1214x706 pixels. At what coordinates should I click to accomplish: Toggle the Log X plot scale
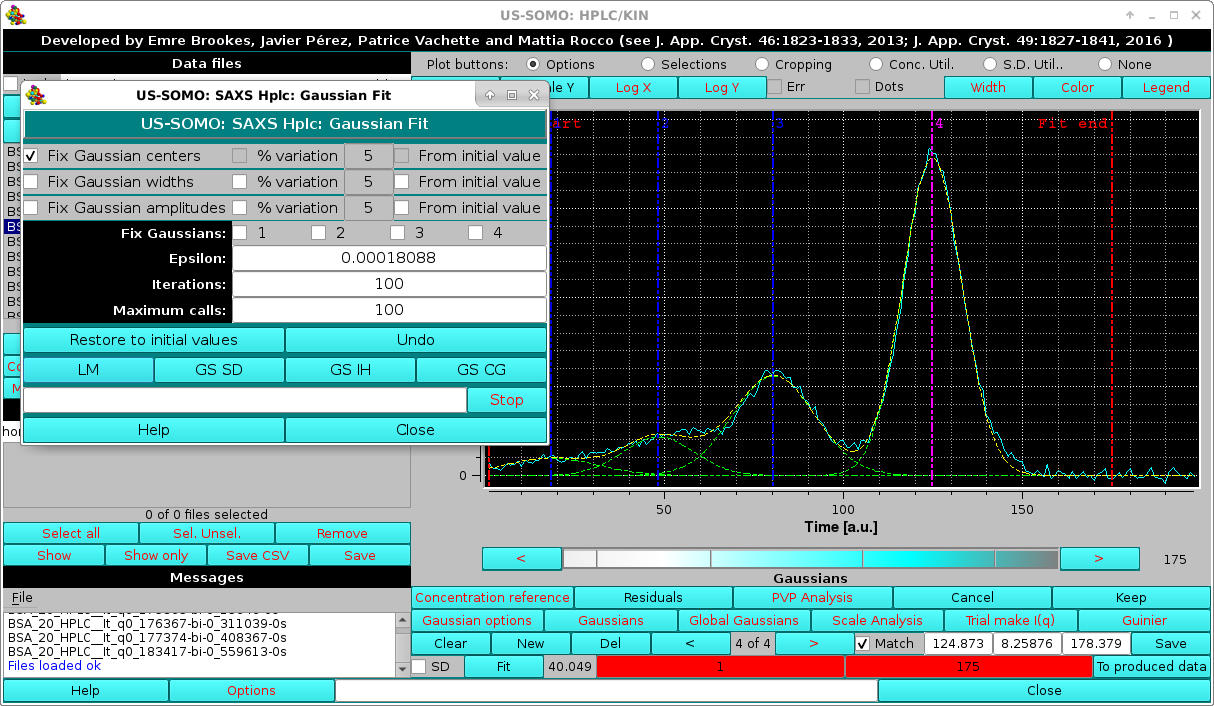[633, 87]
